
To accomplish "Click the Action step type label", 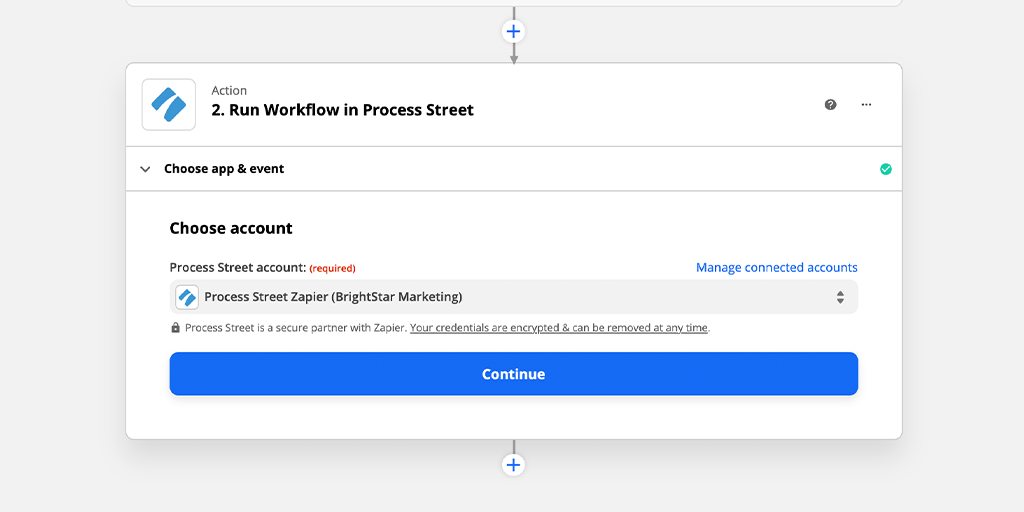I will click(229, 91).
